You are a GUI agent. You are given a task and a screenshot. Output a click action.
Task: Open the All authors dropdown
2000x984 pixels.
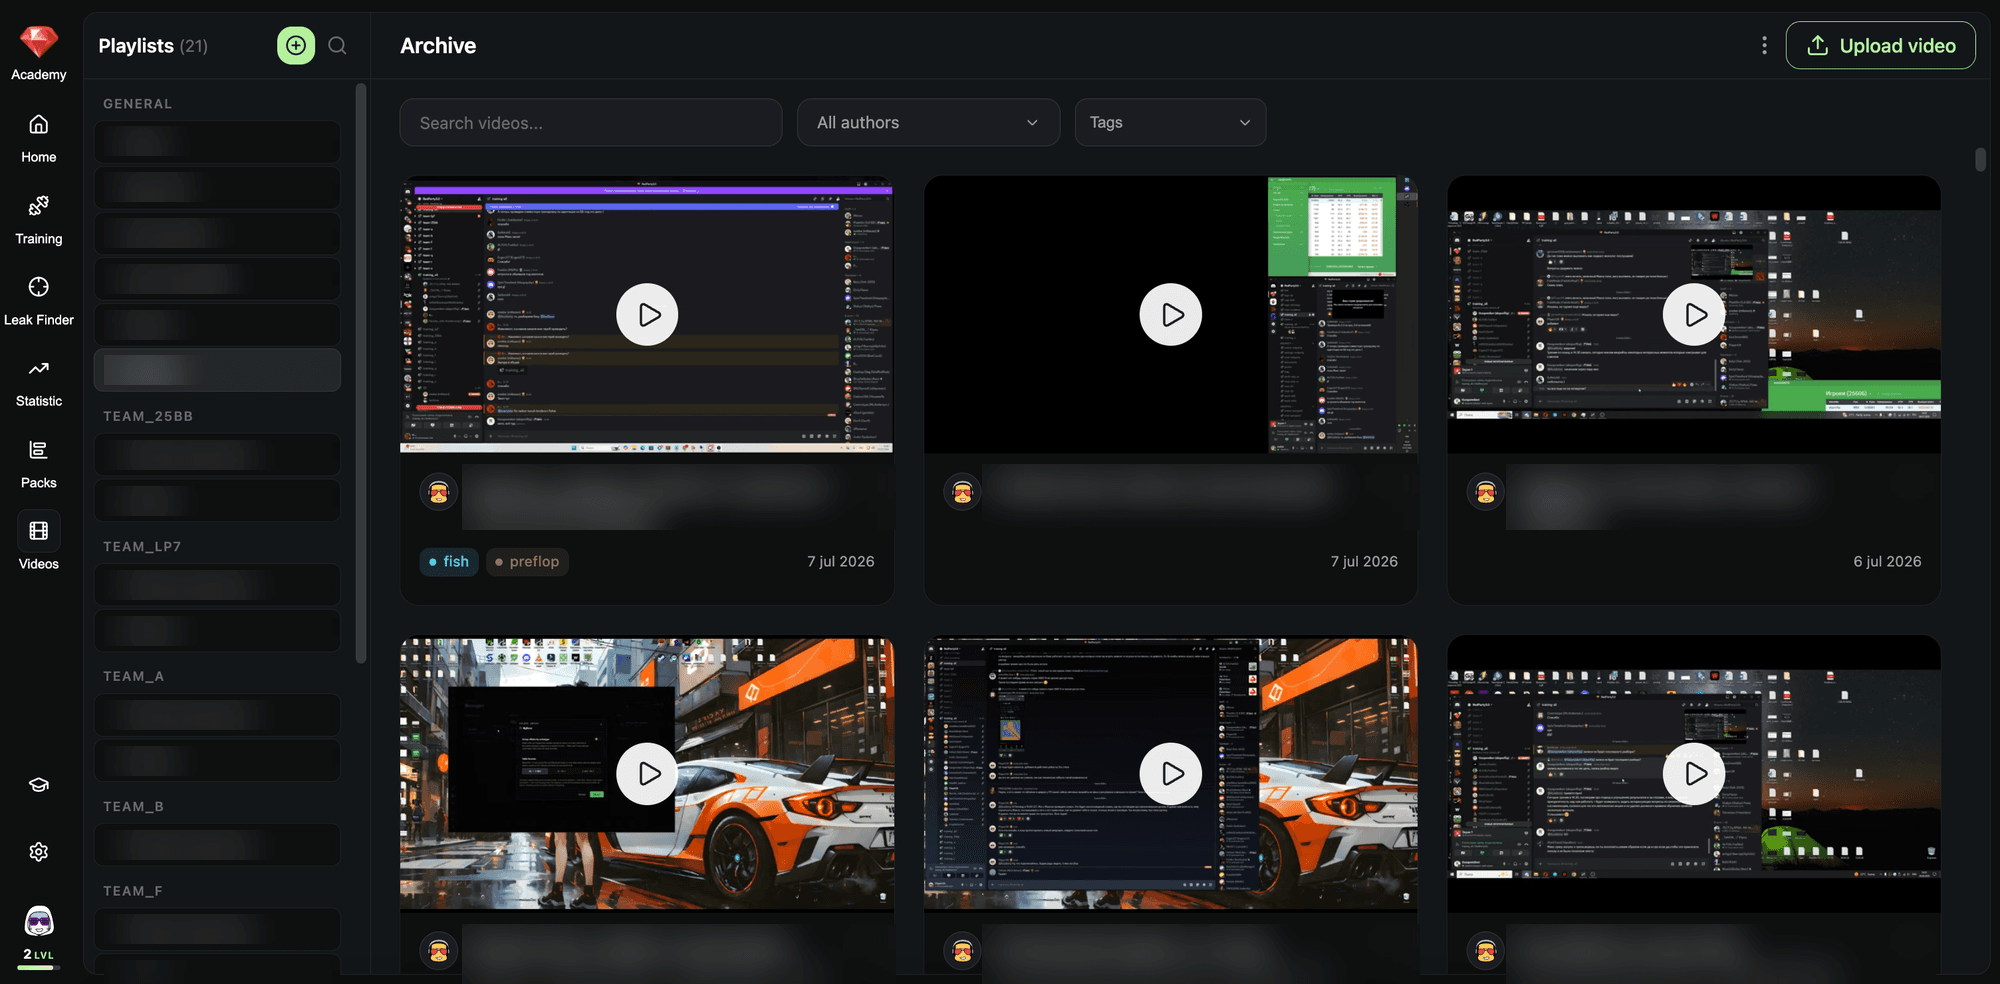coord(928,122)
